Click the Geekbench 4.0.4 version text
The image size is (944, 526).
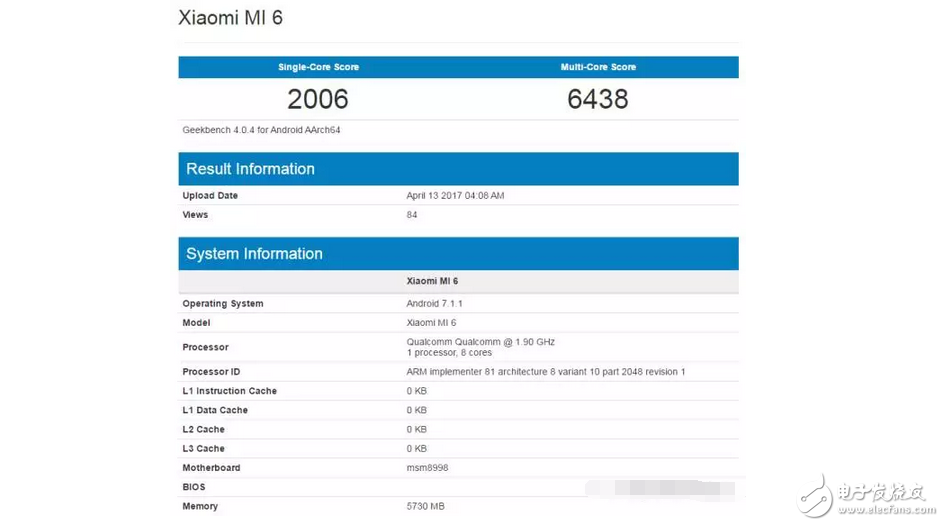(x=261, y=130)
